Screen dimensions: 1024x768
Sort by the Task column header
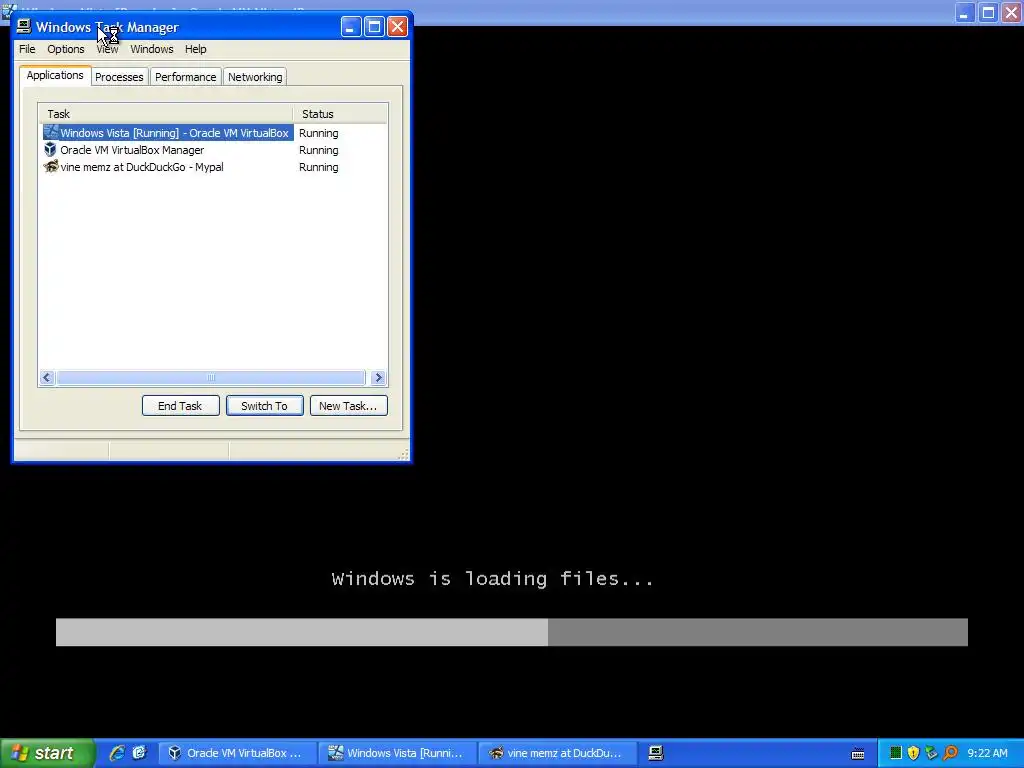click(167, 114)
